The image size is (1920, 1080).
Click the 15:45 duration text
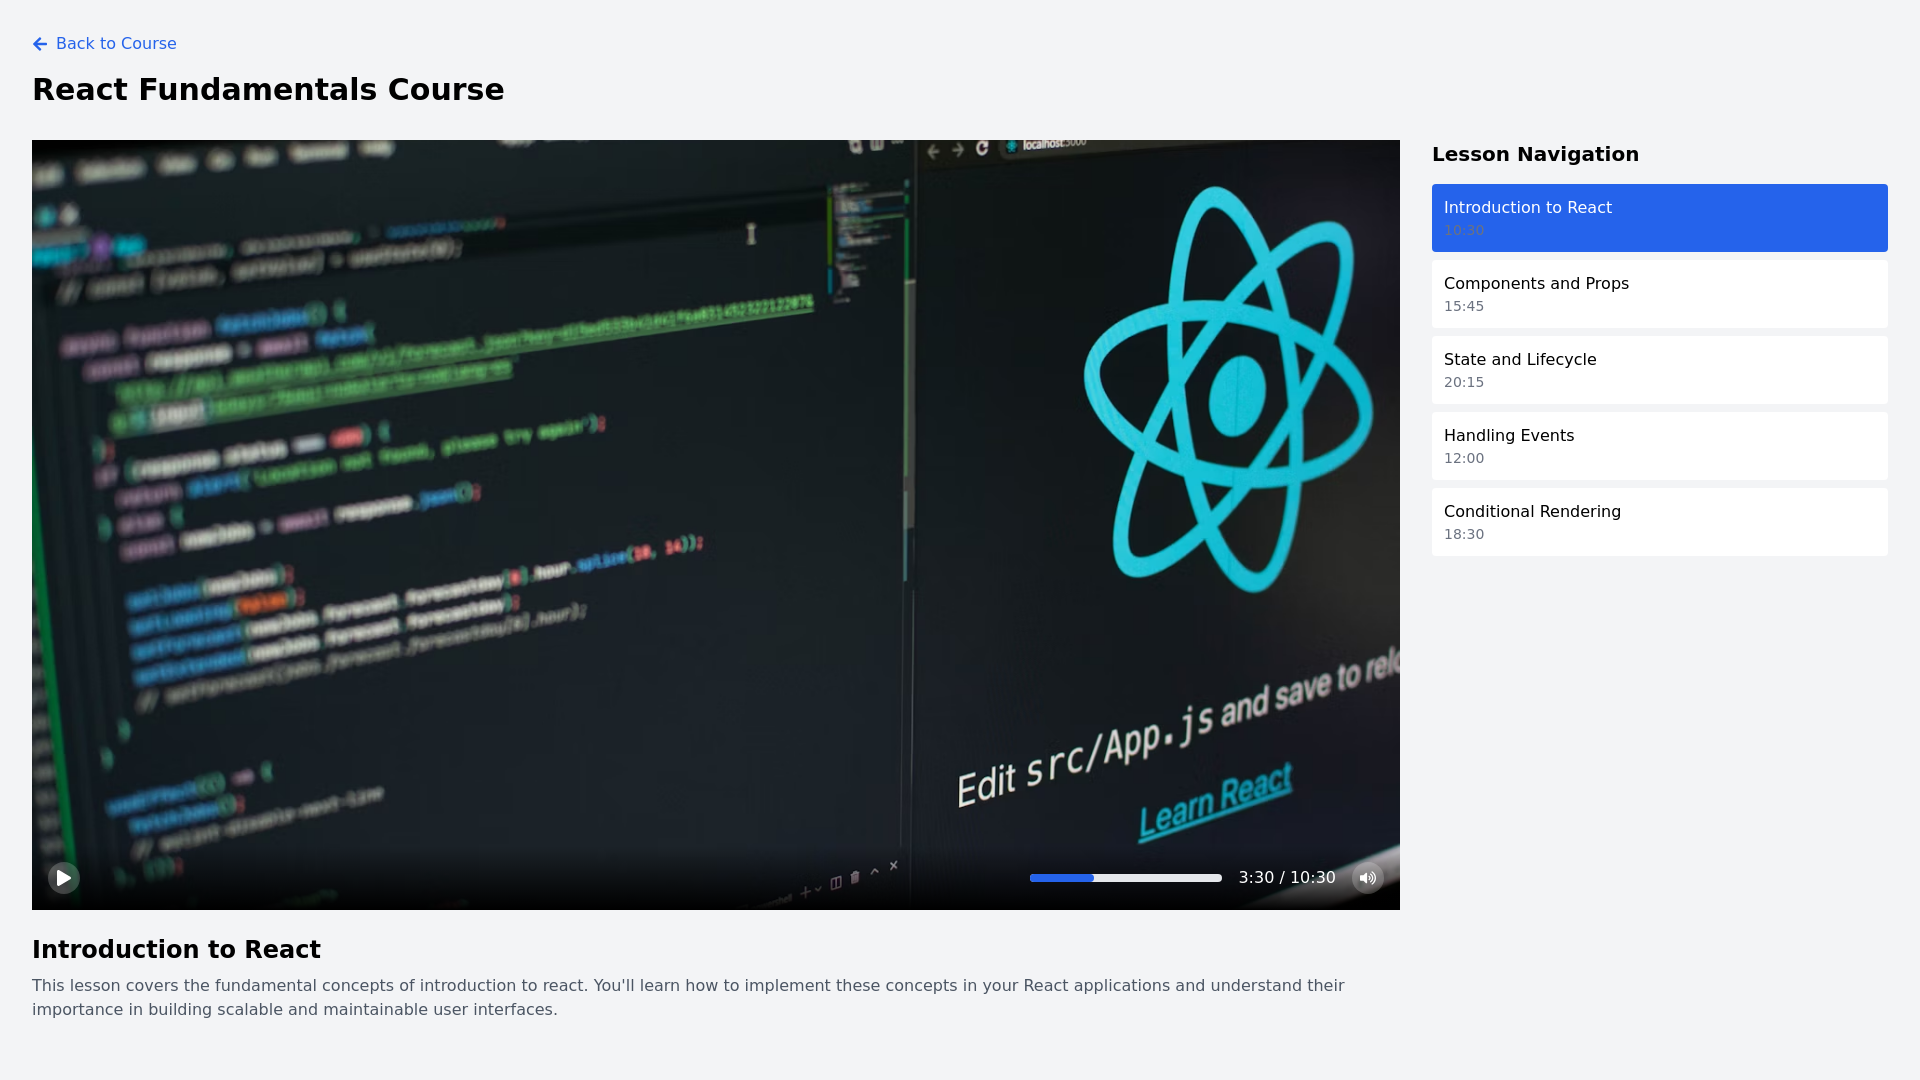click(x=1464, y=306)
